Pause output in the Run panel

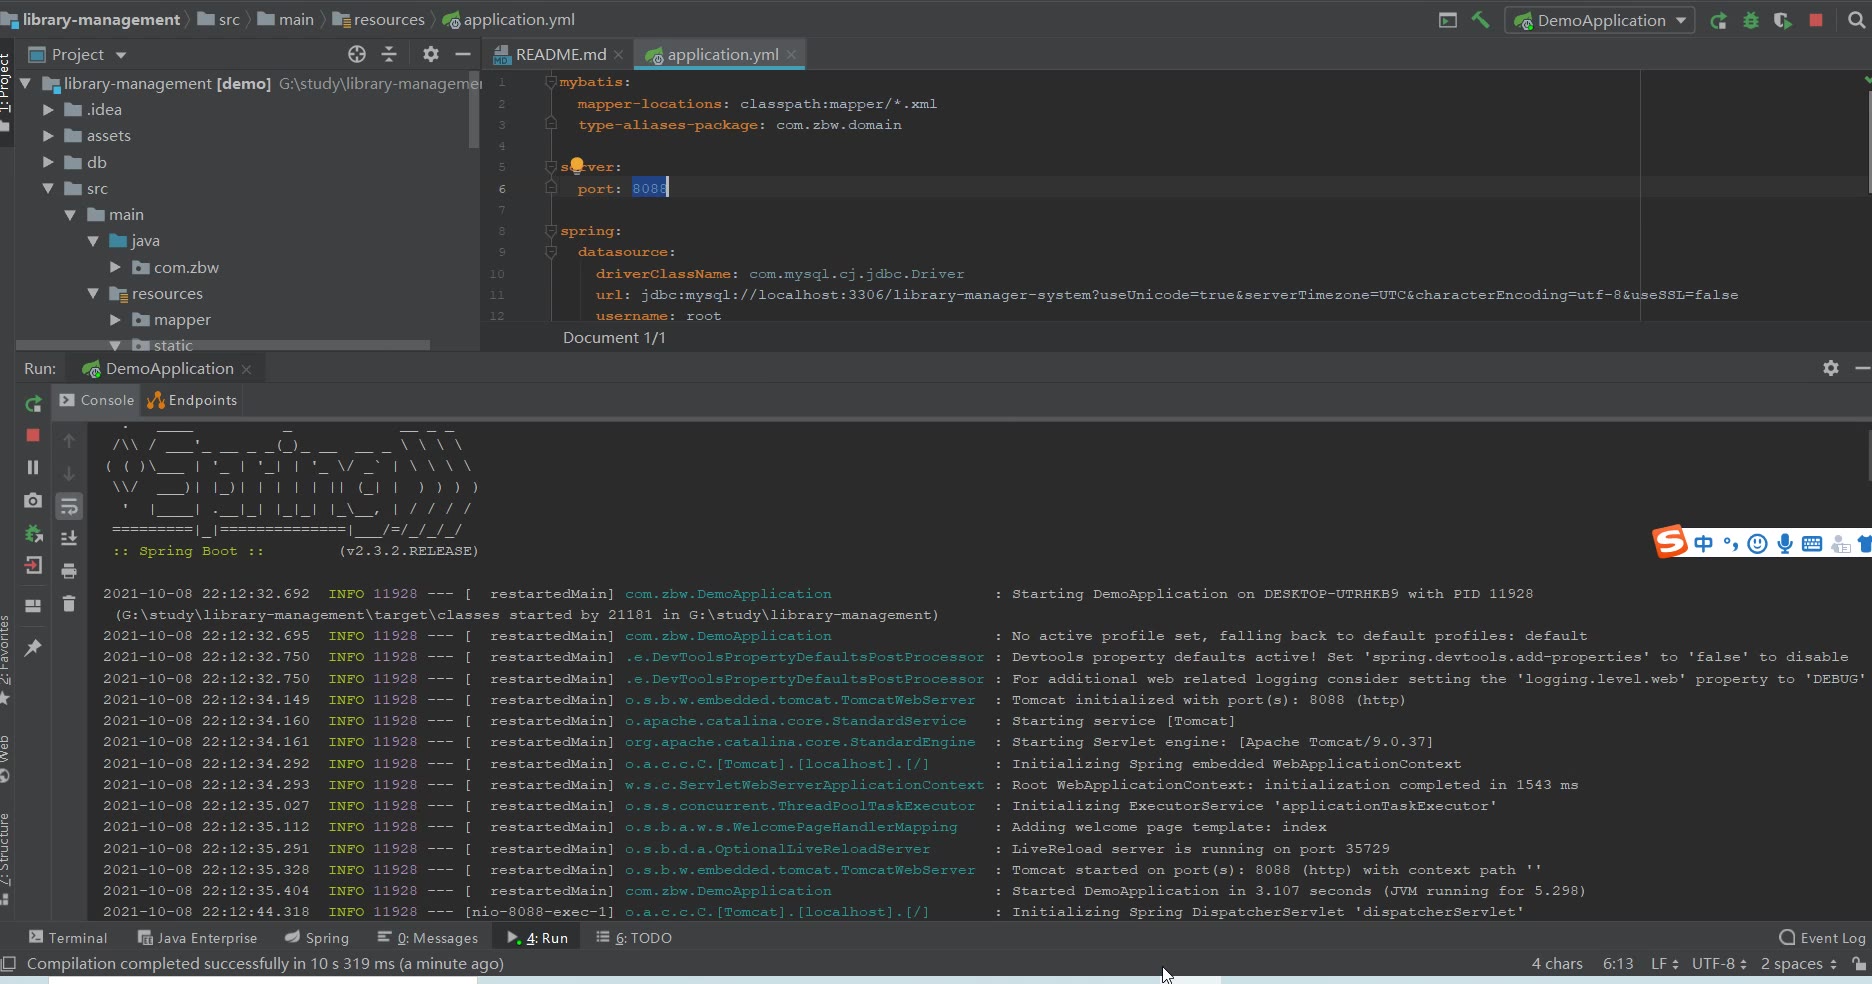[x=33, y=467]
